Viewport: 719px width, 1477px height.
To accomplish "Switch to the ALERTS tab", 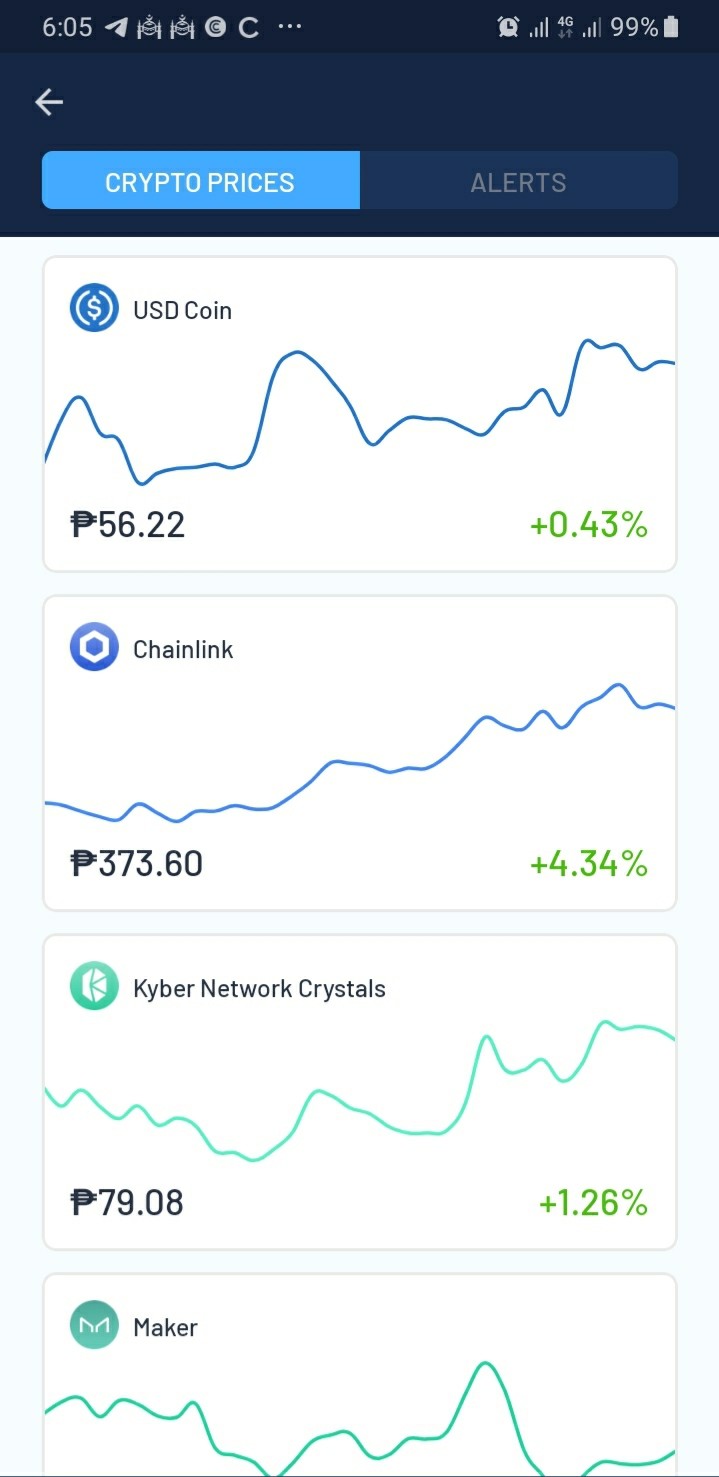I will (x=519, y=181).
